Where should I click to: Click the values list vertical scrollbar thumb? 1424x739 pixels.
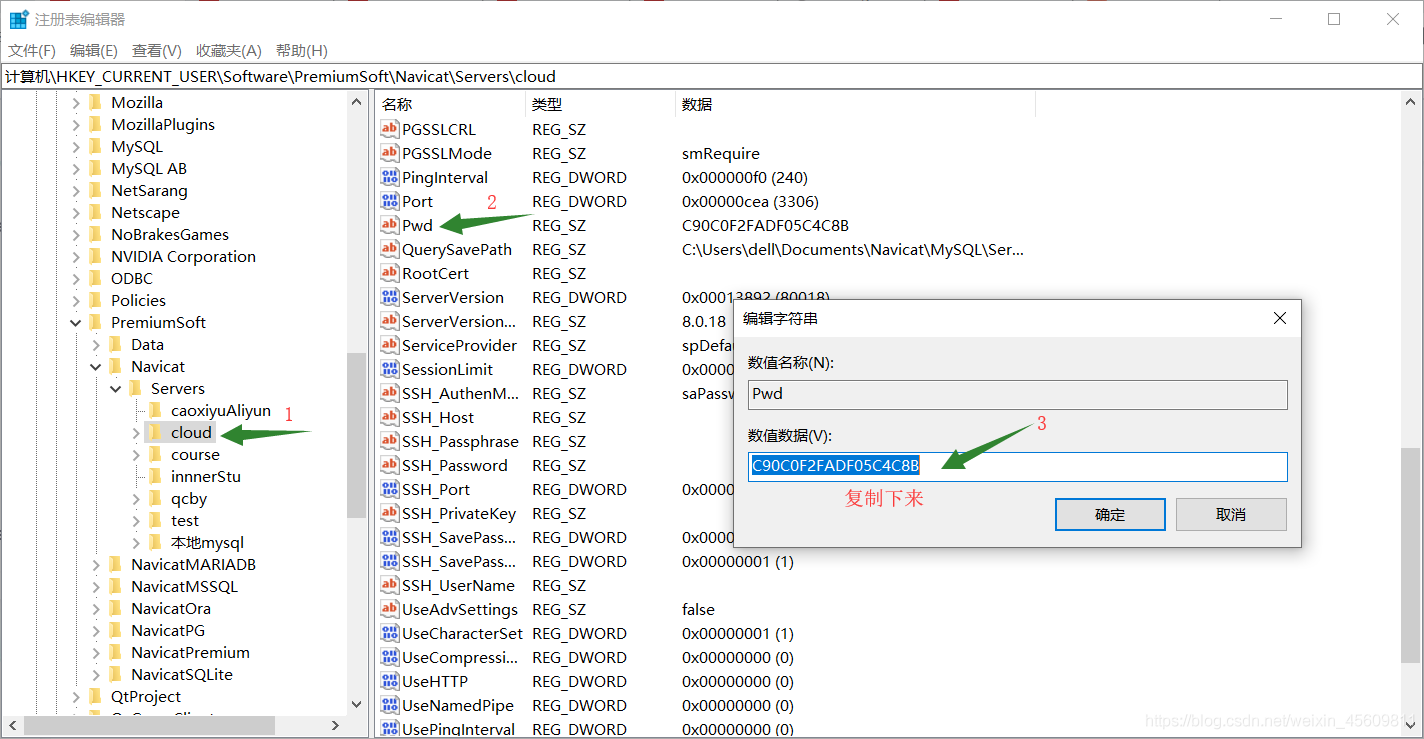1410,554
